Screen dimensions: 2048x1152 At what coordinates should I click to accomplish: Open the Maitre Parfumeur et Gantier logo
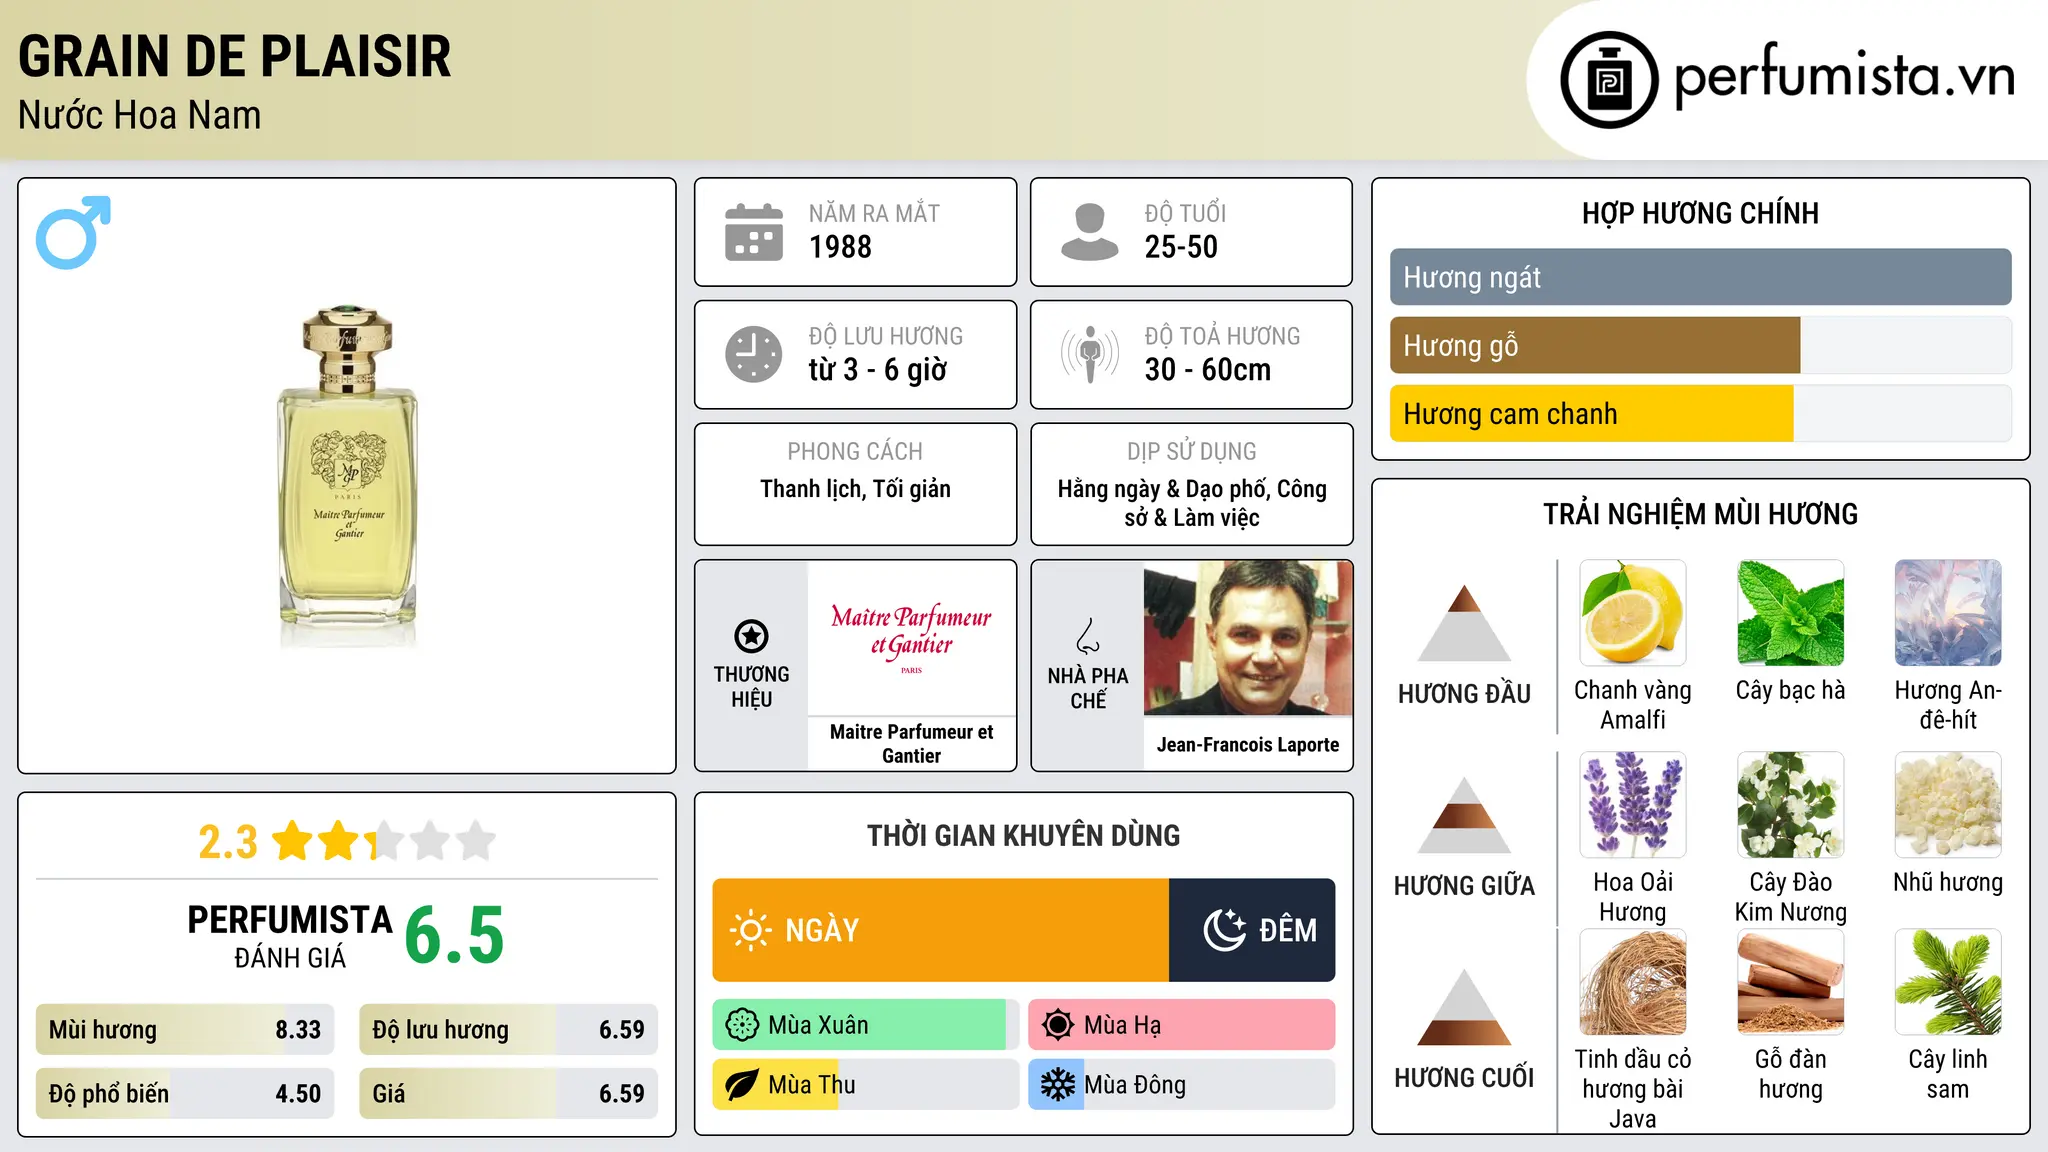coord(911,637)
